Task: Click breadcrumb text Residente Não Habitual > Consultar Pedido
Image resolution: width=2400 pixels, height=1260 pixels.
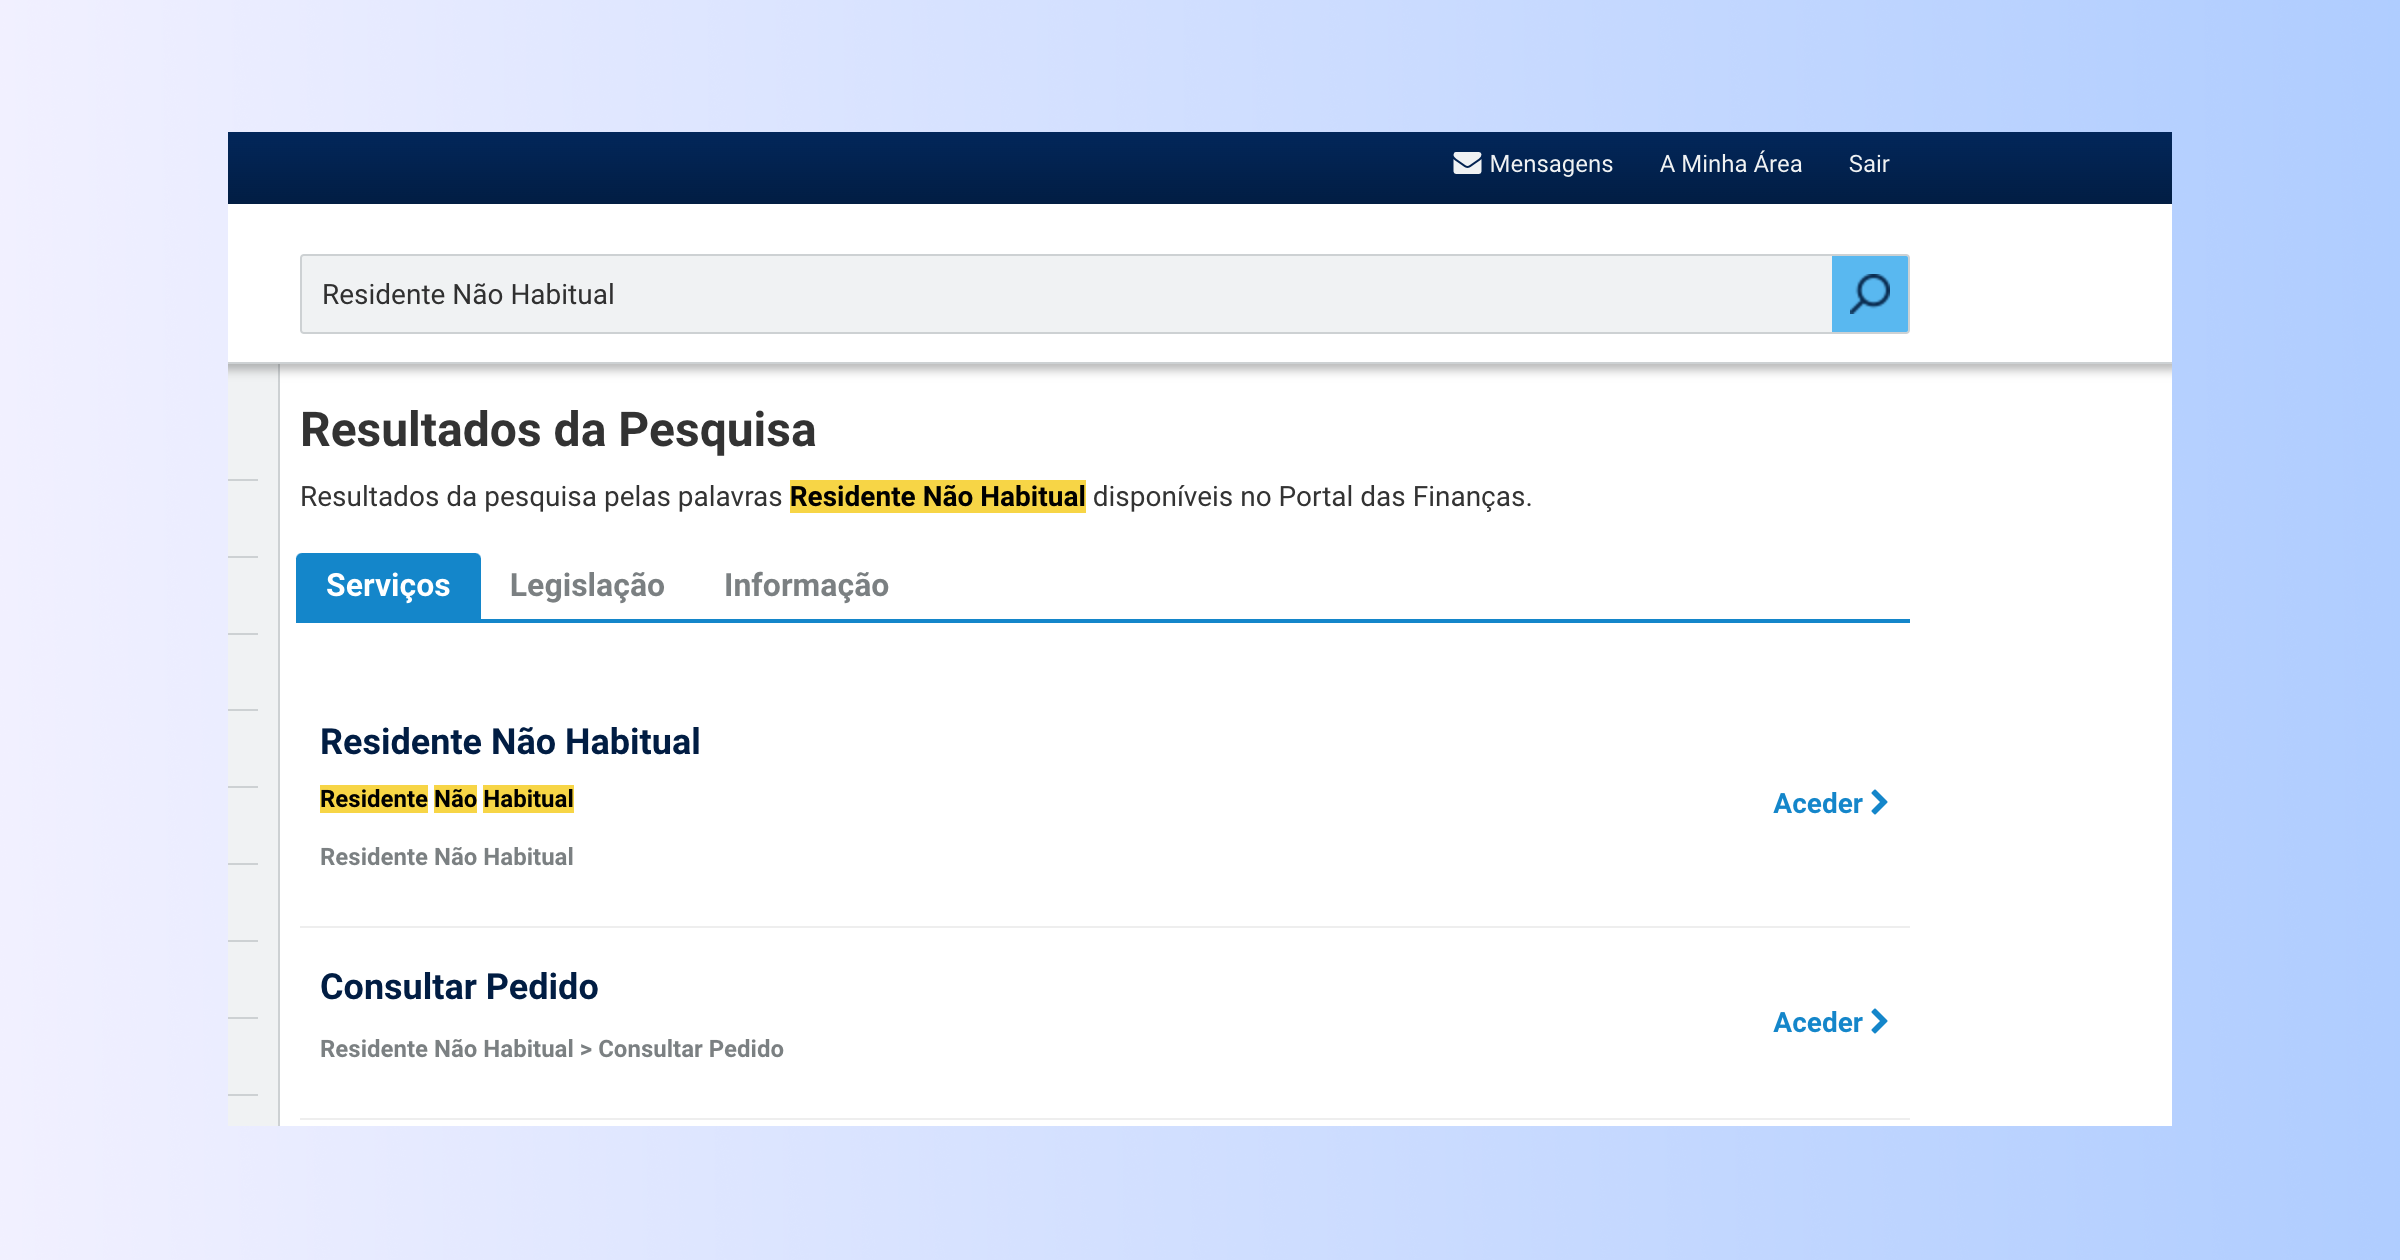Action: [x=552, y=1049]
